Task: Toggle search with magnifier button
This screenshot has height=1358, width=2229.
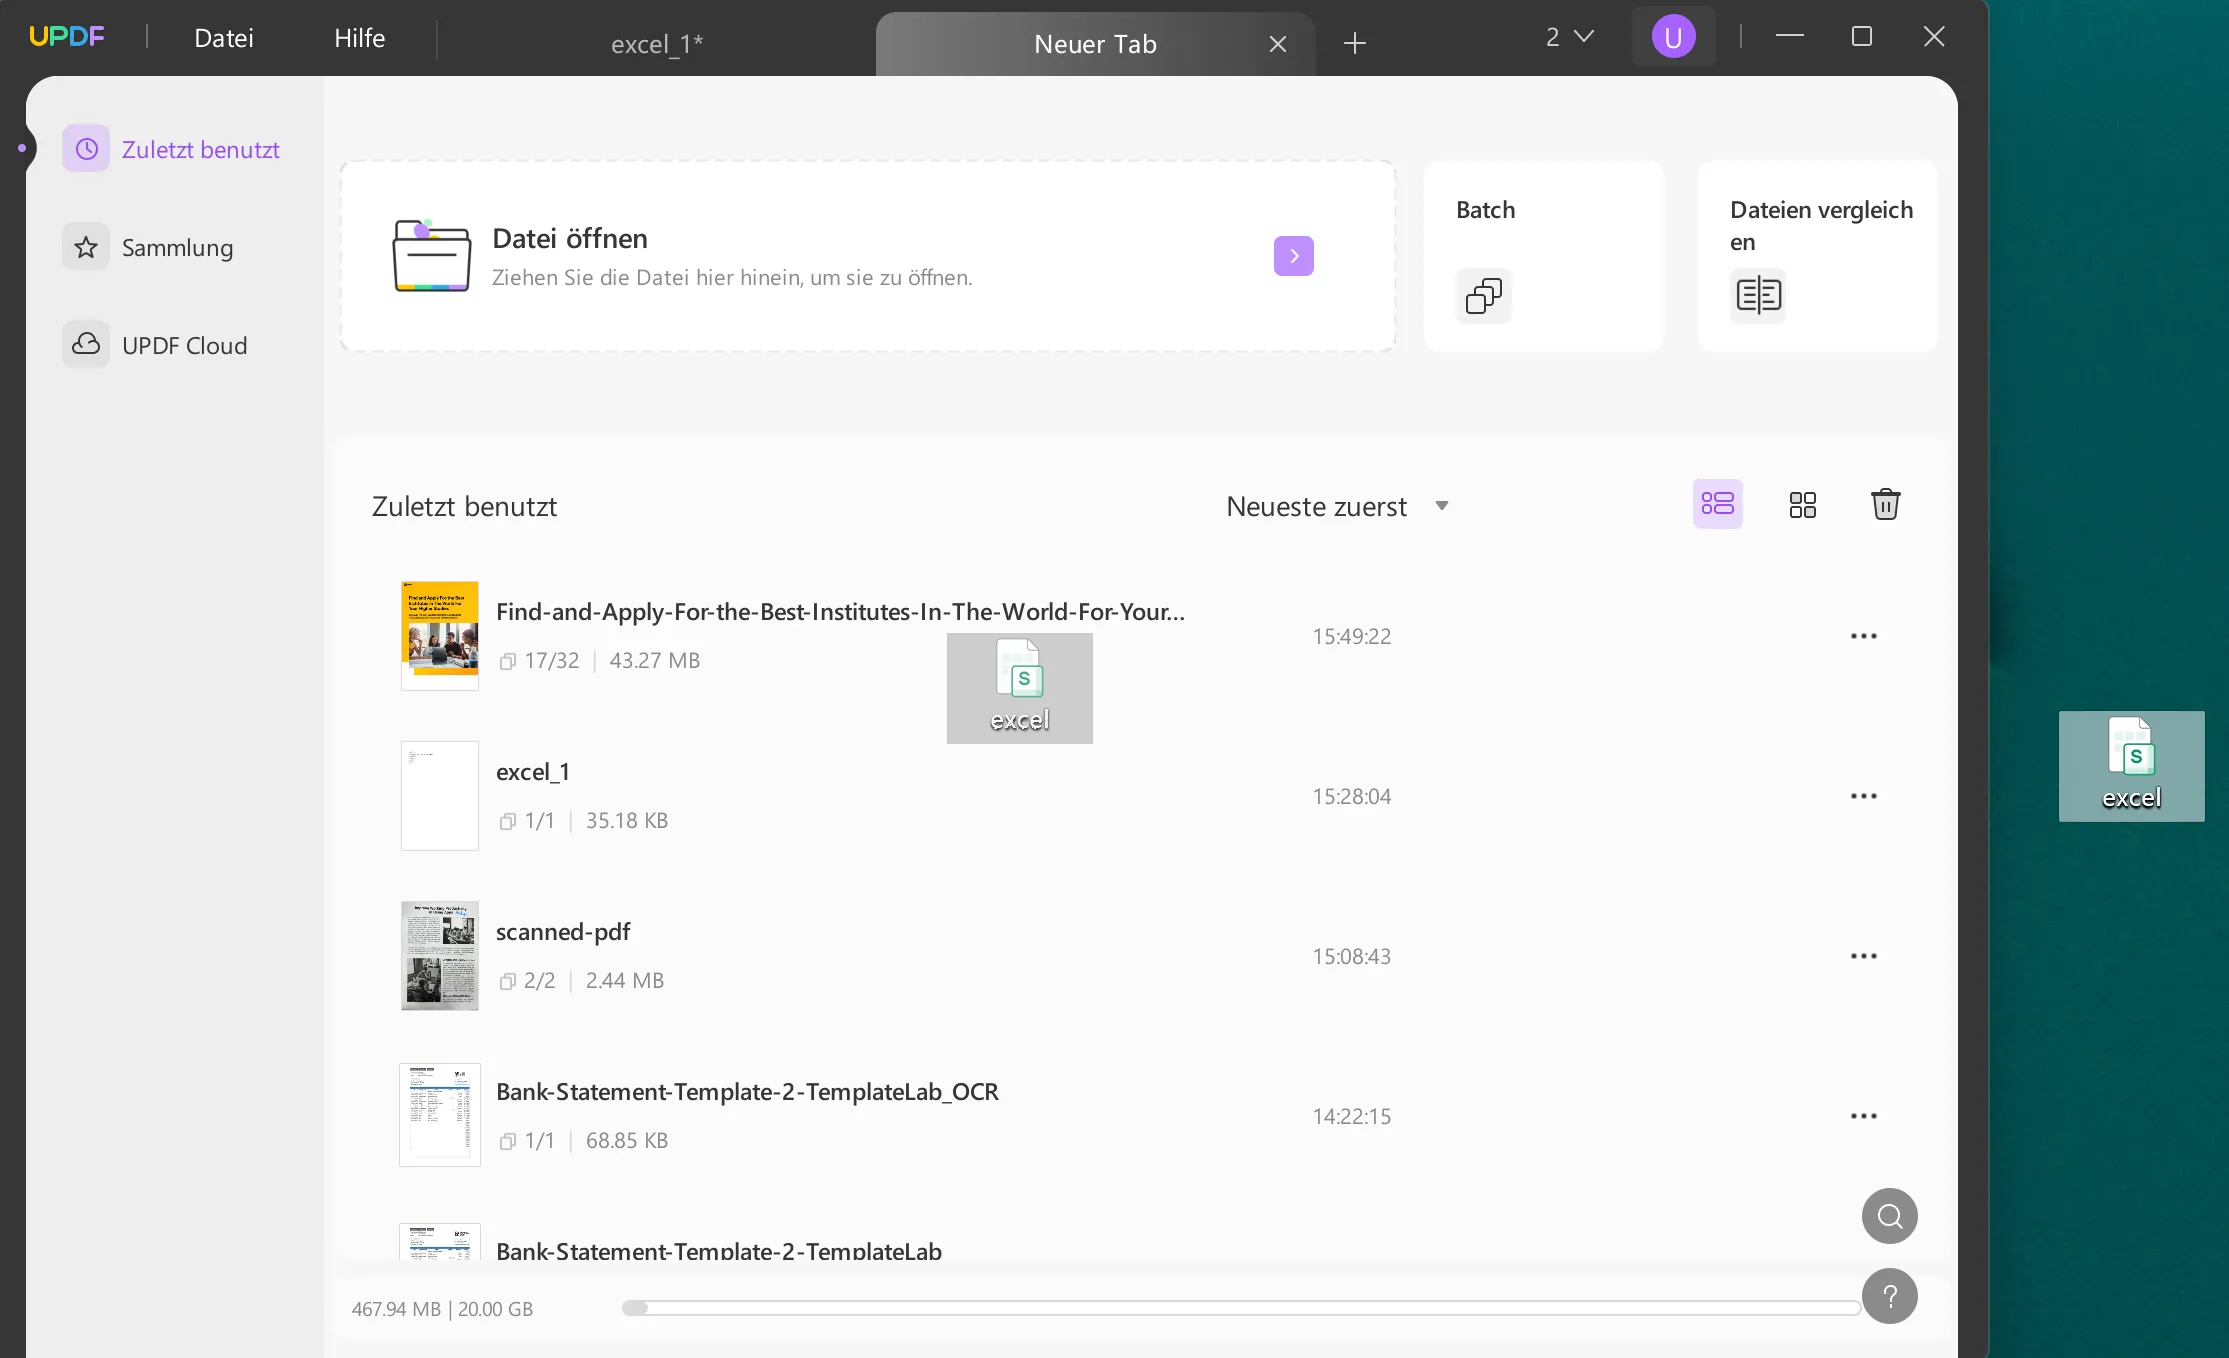Action: click(x=1890, y=1216)
